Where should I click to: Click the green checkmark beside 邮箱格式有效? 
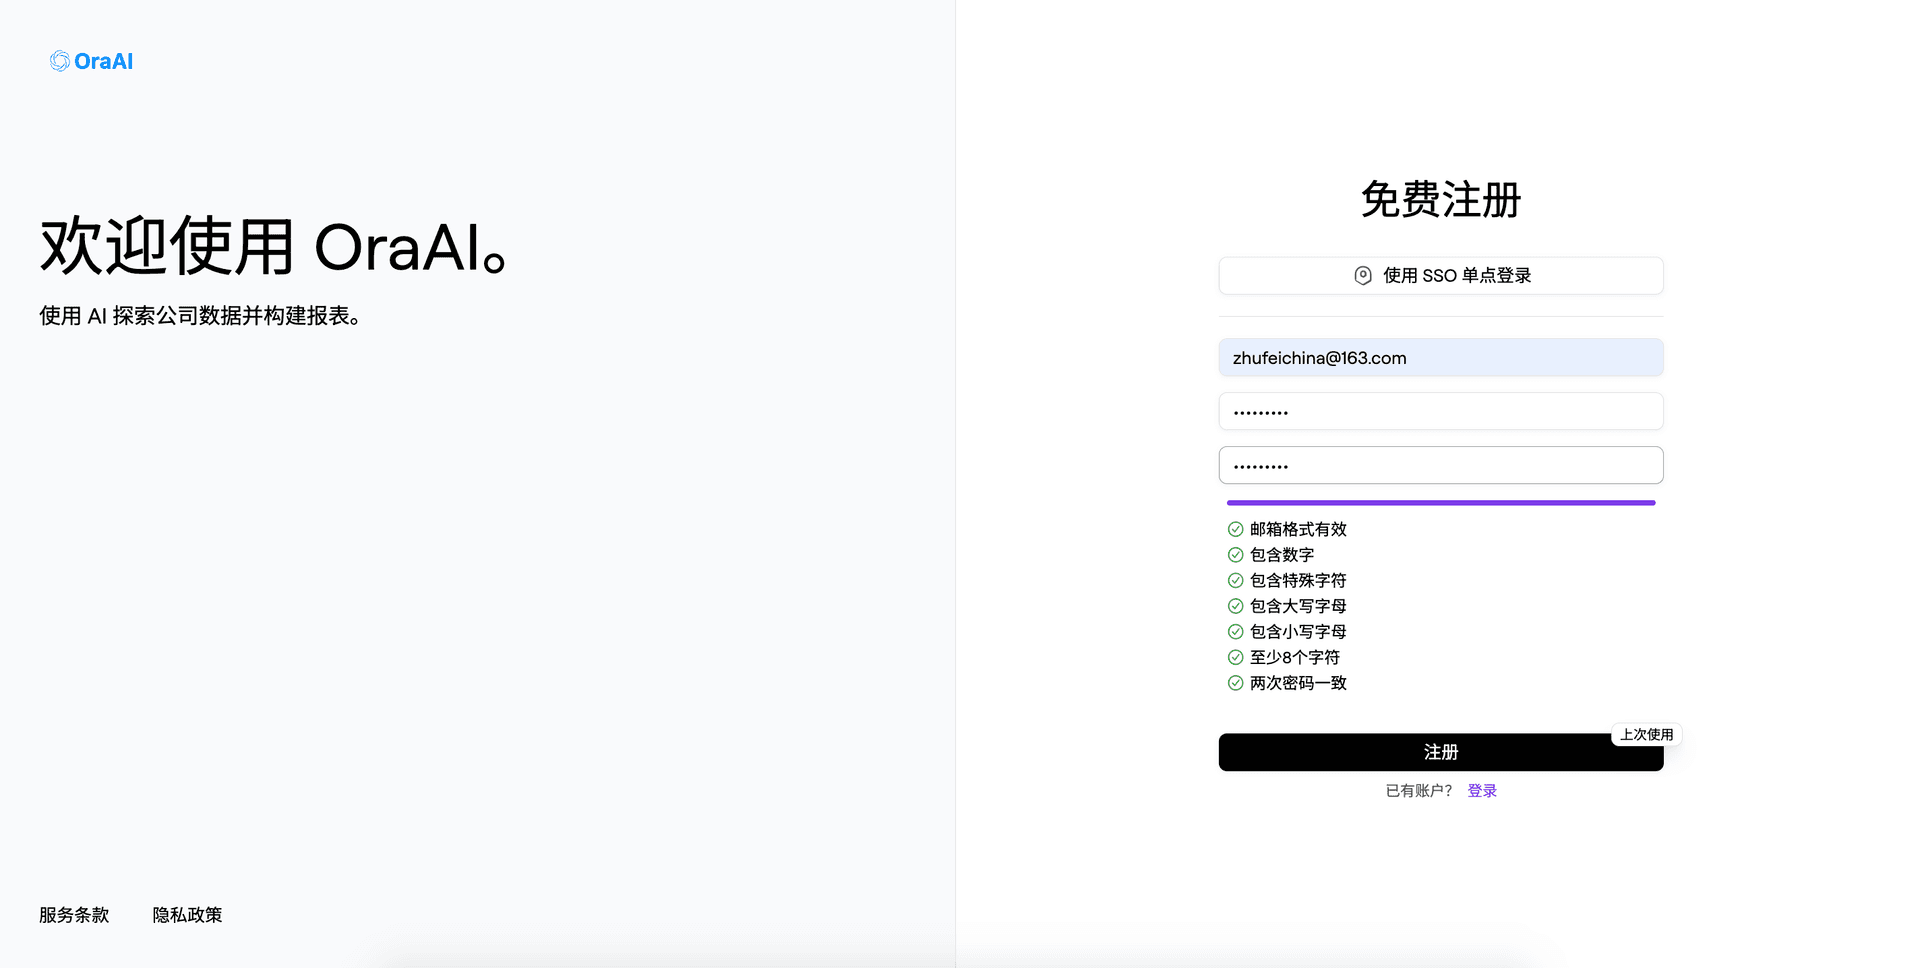(1234, 528)
